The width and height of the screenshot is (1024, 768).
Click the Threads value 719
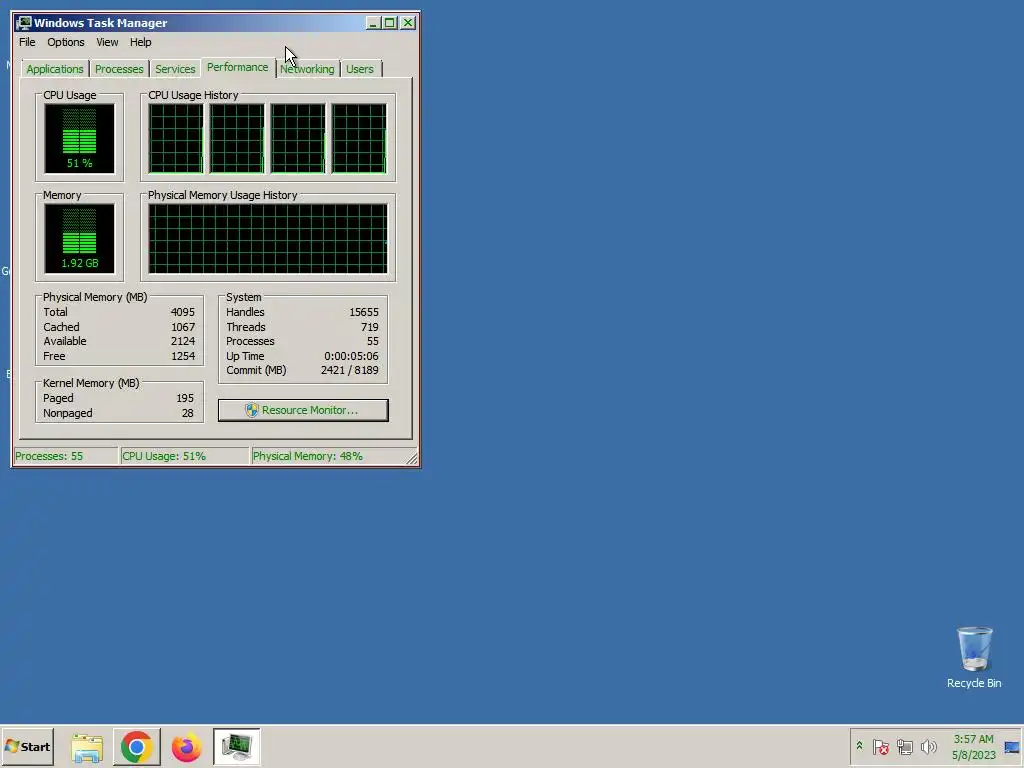[370, 327]
